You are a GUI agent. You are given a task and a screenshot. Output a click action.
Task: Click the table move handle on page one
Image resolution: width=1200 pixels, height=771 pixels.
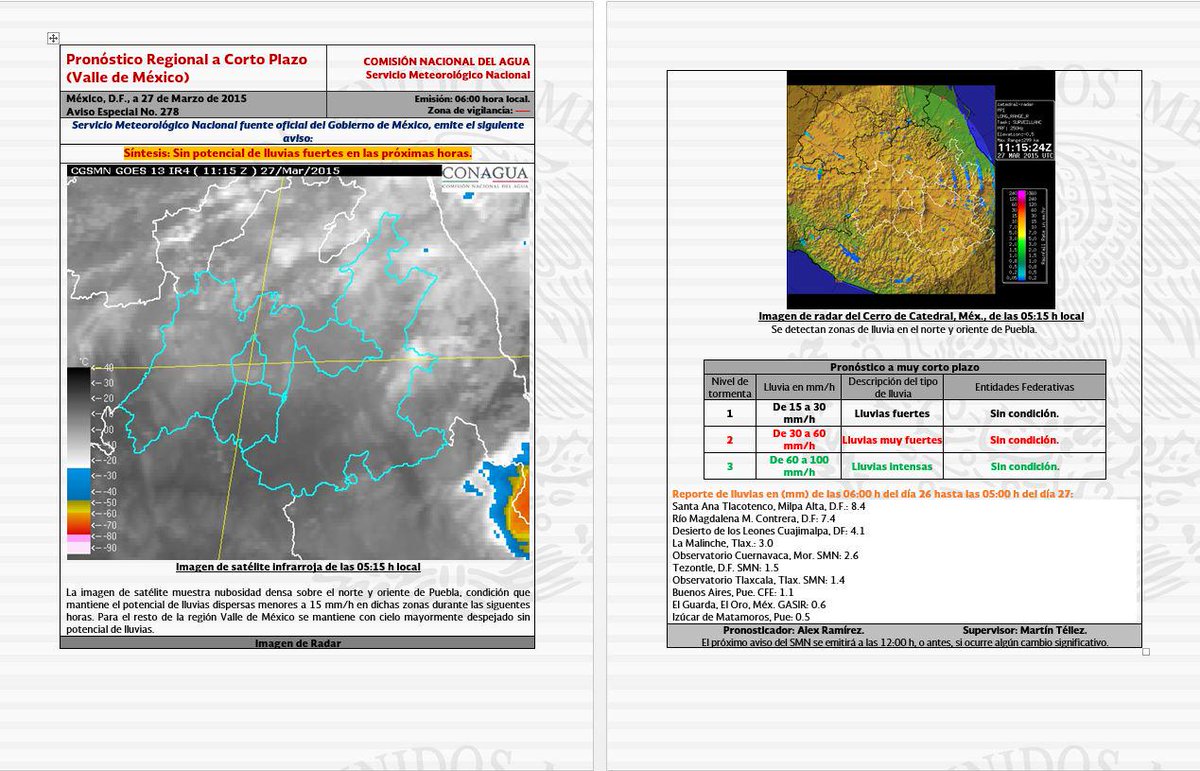(52, 37)
